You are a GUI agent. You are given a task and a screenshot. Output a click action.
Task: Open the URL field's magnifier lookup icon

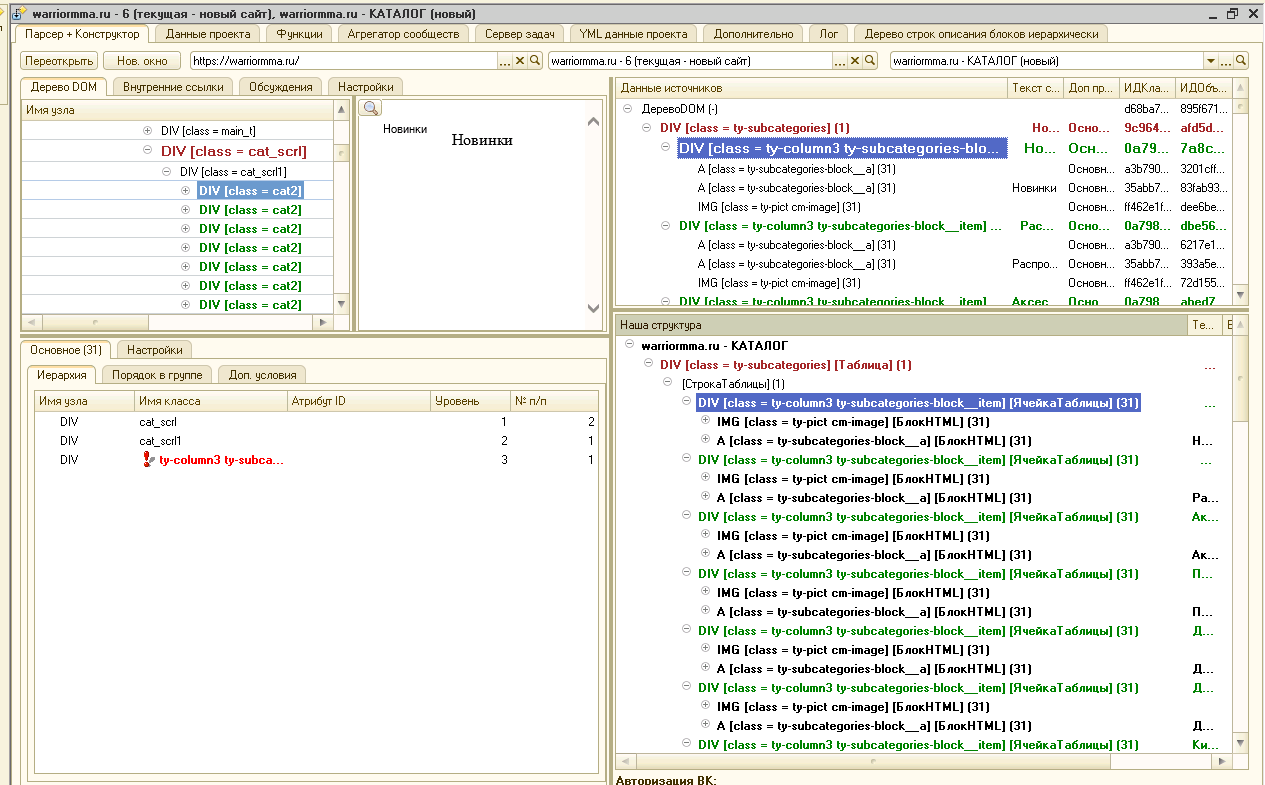point(535,61)
